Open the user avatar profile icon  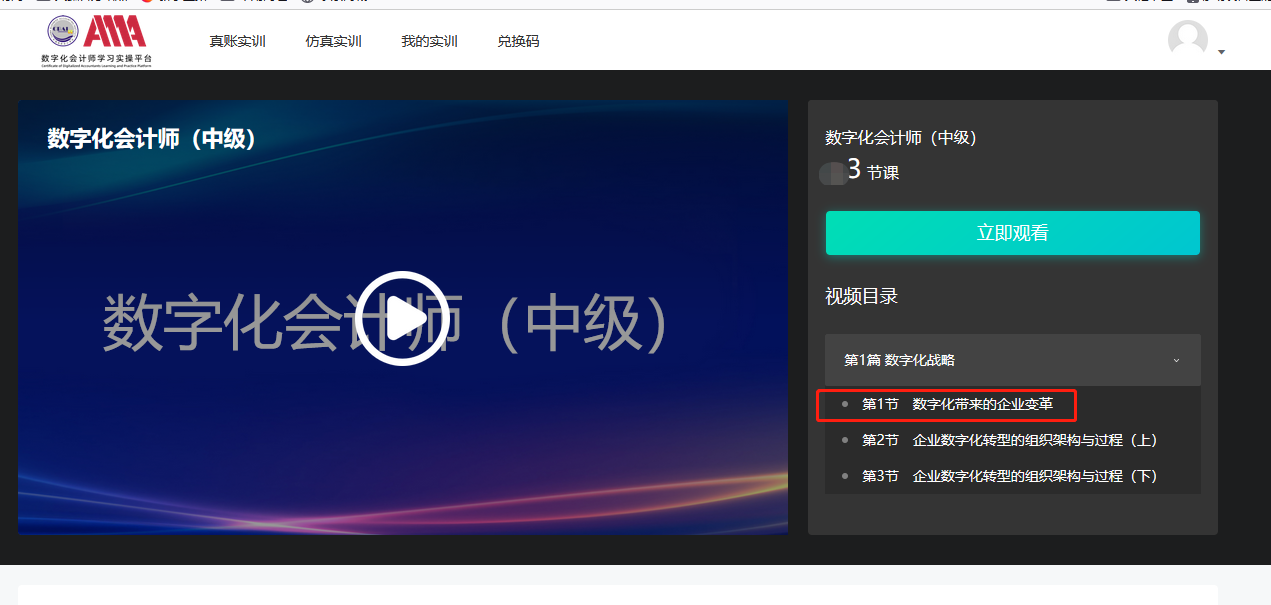point(1187,39)
